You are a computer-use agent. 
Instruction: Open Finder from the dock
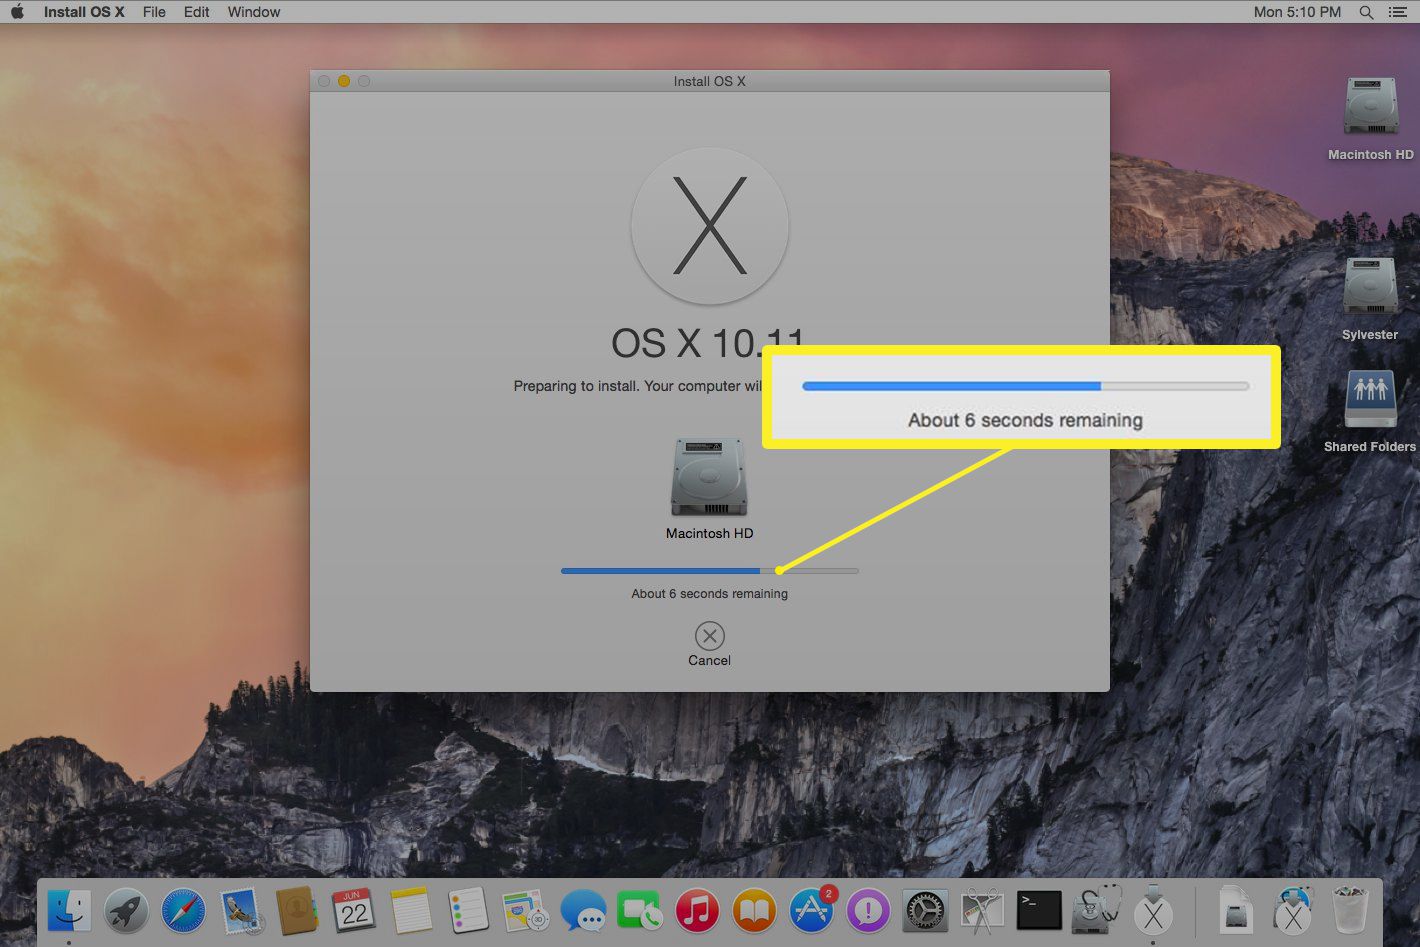pyautogui.click(x=70, y=911)
